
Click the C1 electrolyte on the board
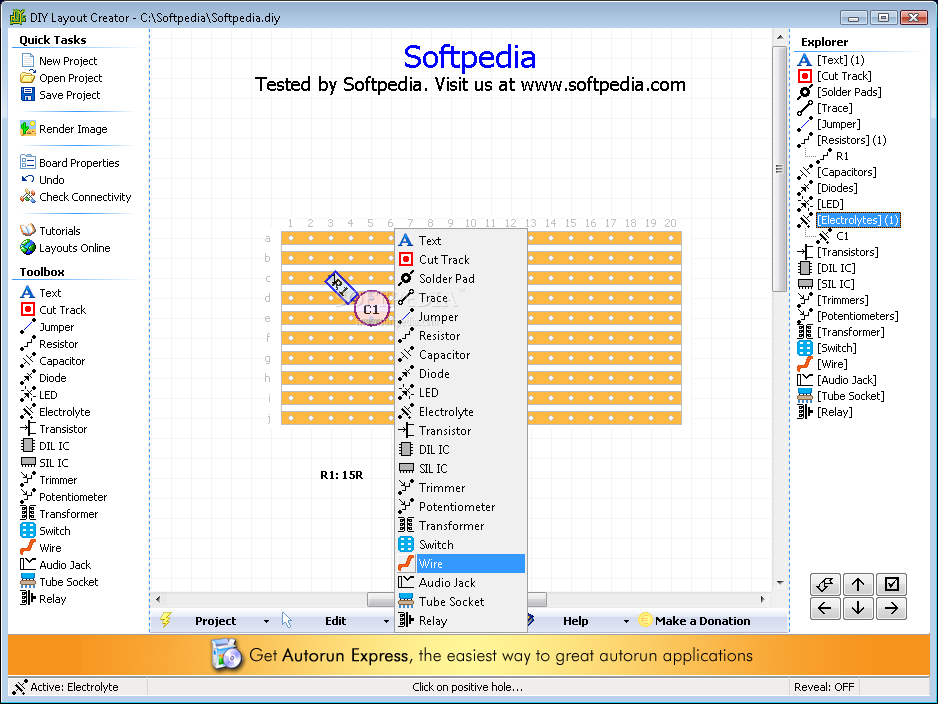[x=371, y=309]
